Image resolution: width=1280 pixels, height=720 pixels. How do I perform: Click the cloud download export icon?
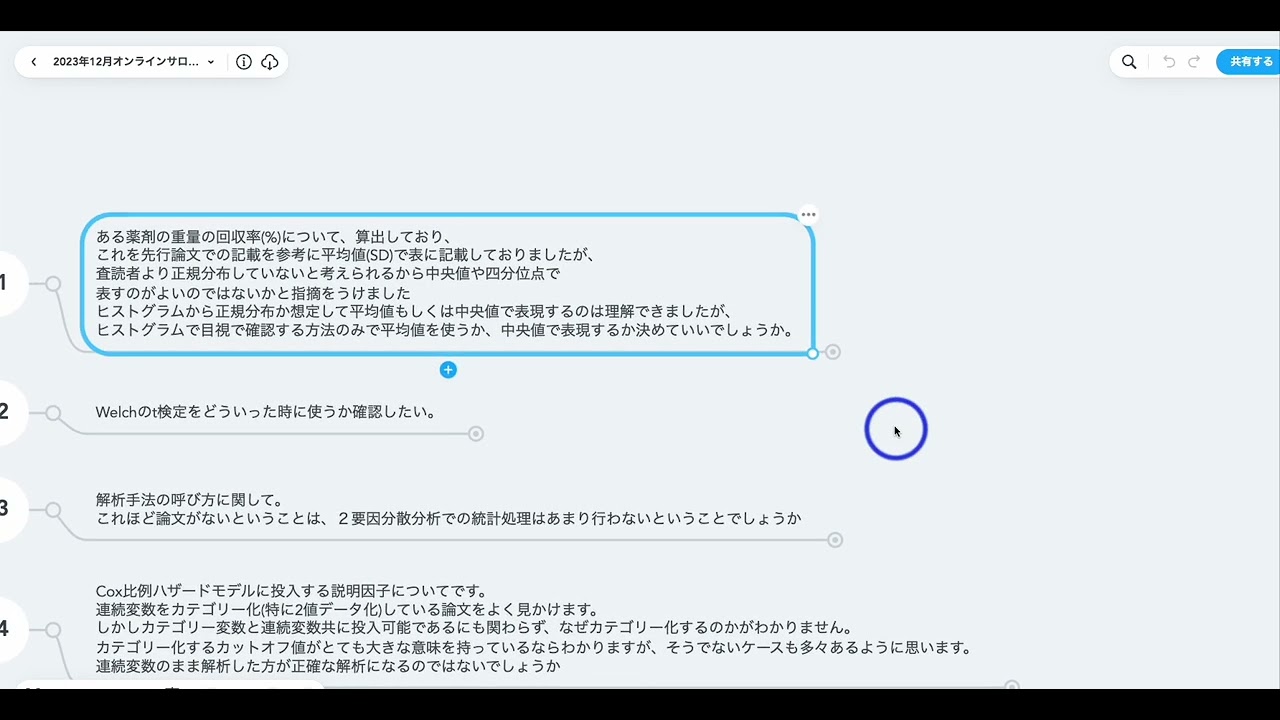point(270,62)
